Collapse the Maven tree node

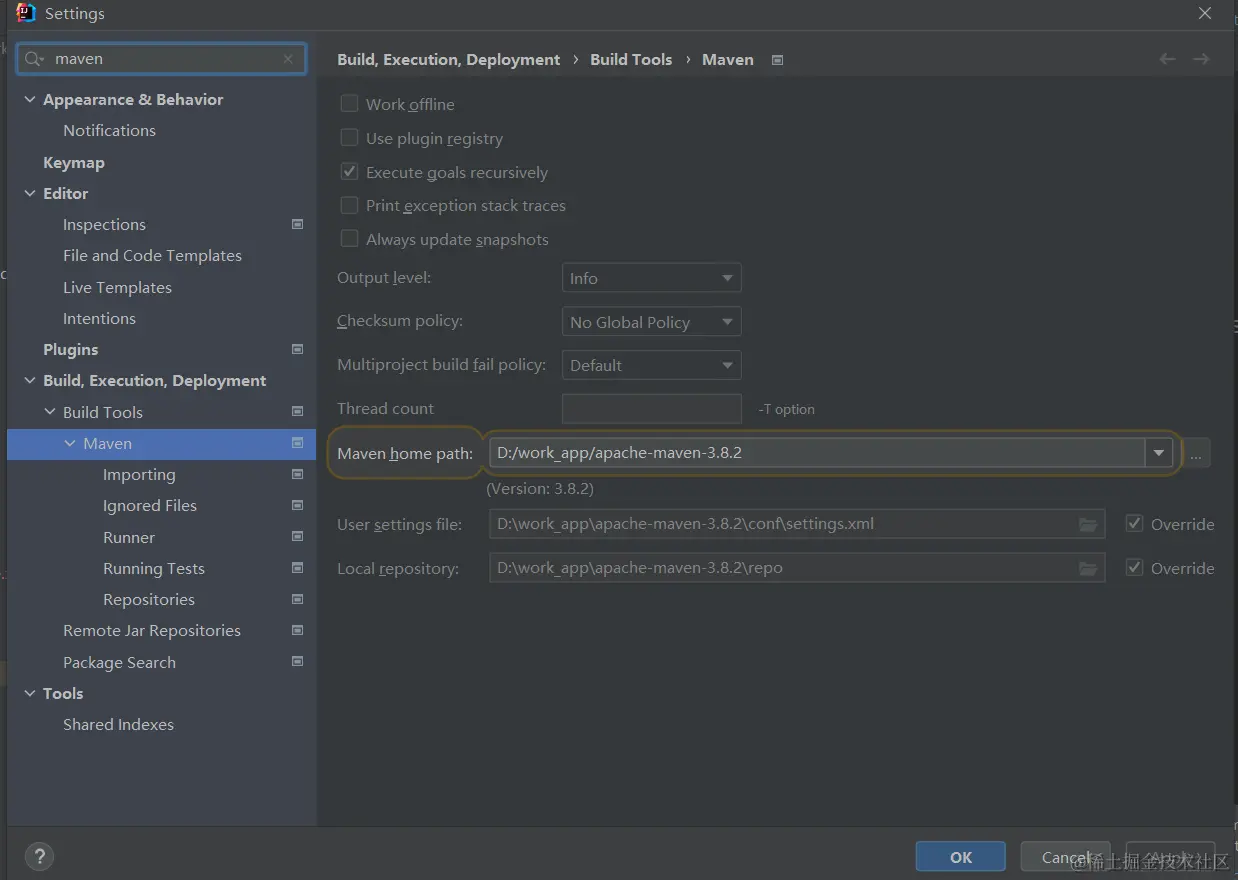click(x=70, y=443)
